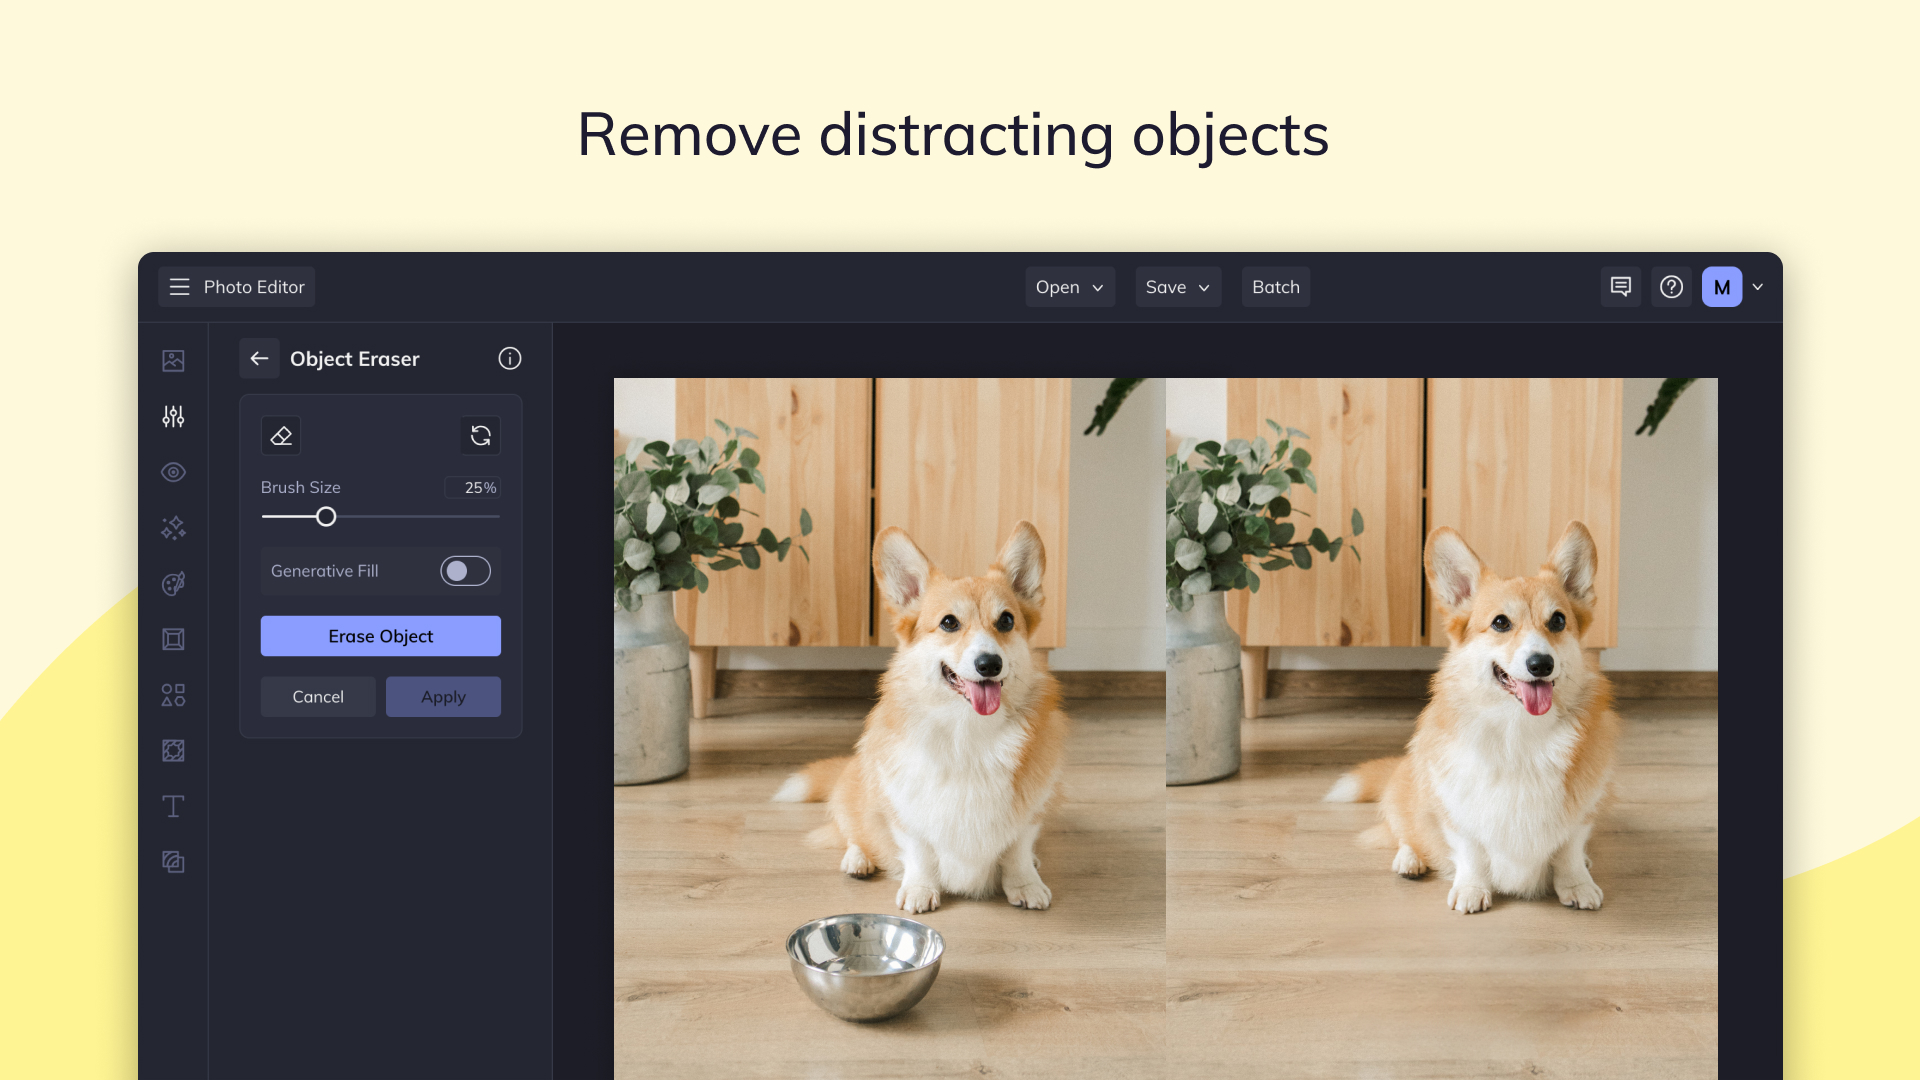Image resolution: width=1920 pixels, height=1080 pixels.
Task: Click the Brush Size slider handle
Action: click(x=326, y=517)
